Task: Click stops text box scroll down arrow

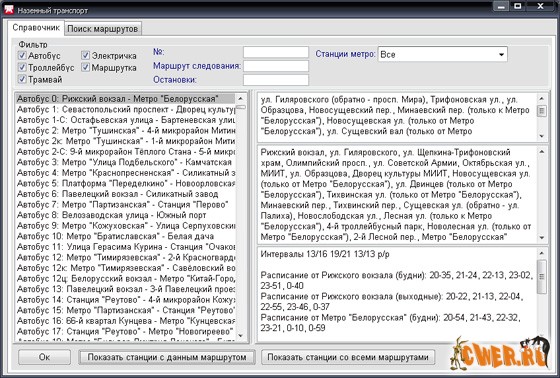Action: [x=542, y=238]
